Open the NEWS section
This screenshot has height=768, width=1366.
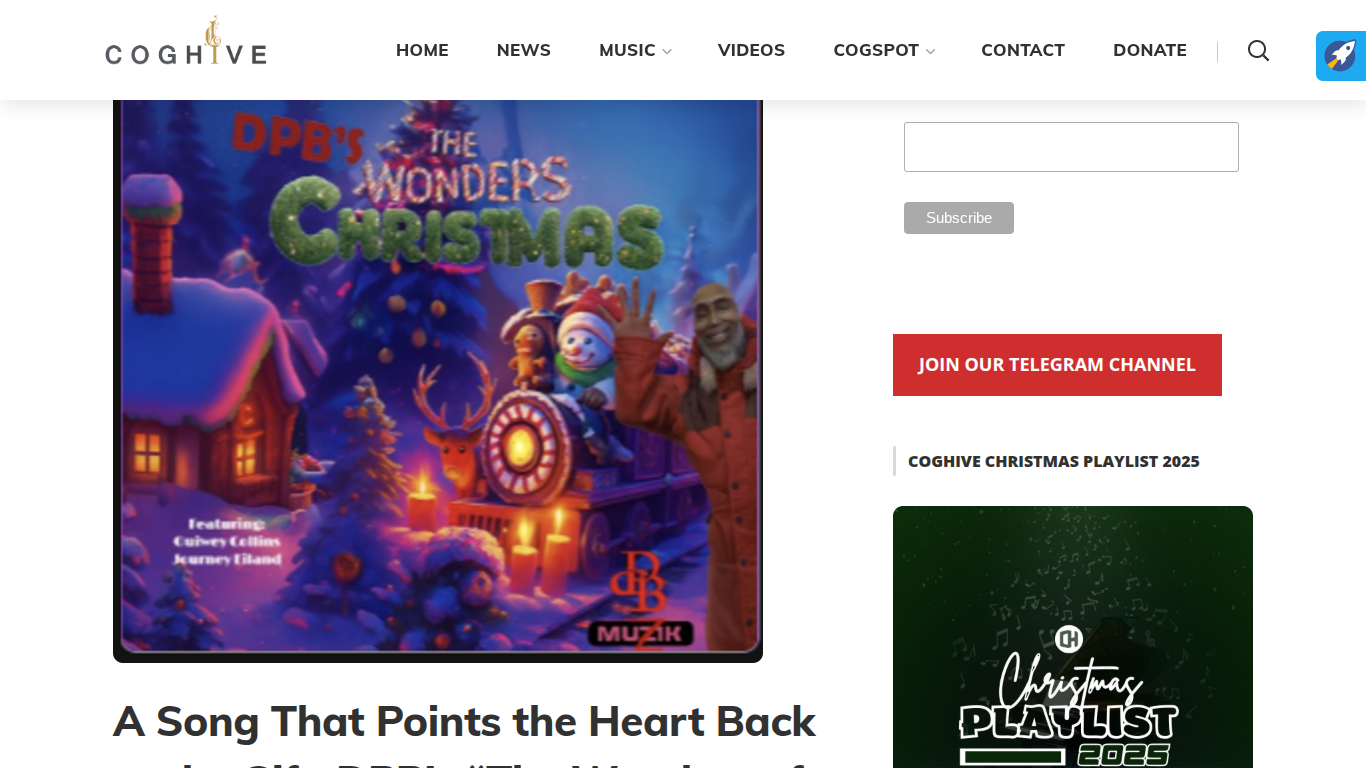click(x=524, y=50)
